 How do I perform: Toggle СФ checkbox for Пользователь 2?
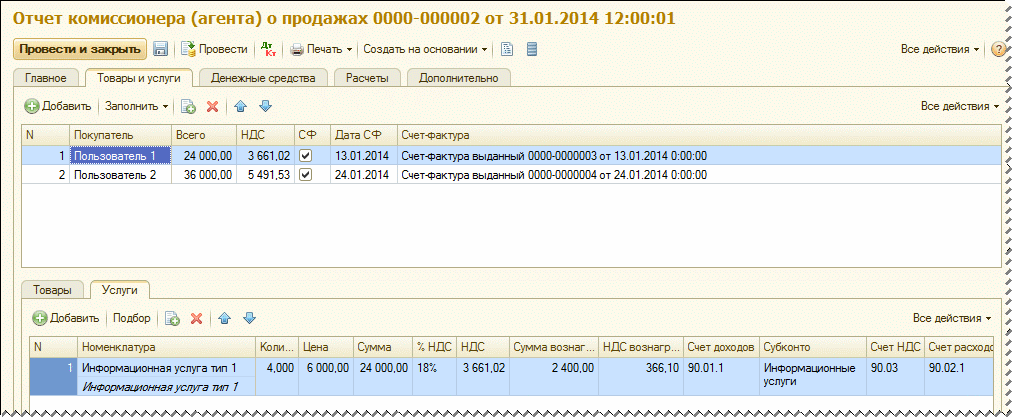coord(306,174)
